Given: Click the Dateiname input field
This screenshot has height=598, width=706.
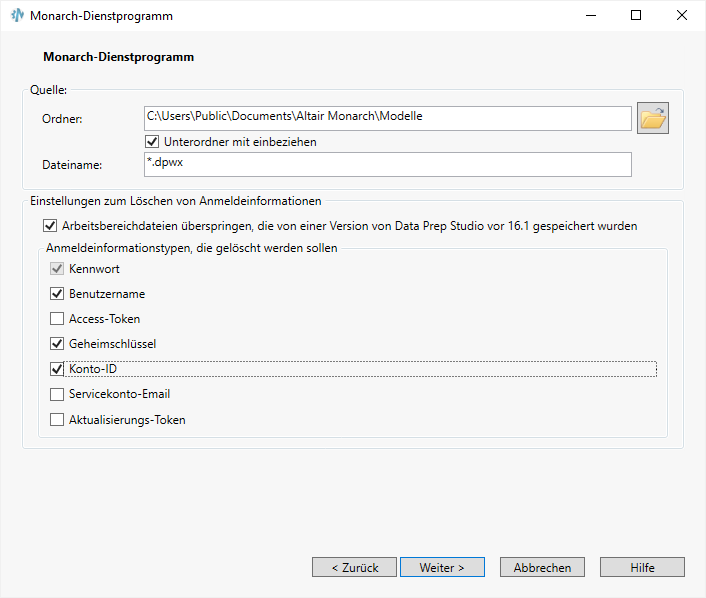Looking at the screenshot, I should (x=387, y=163).
